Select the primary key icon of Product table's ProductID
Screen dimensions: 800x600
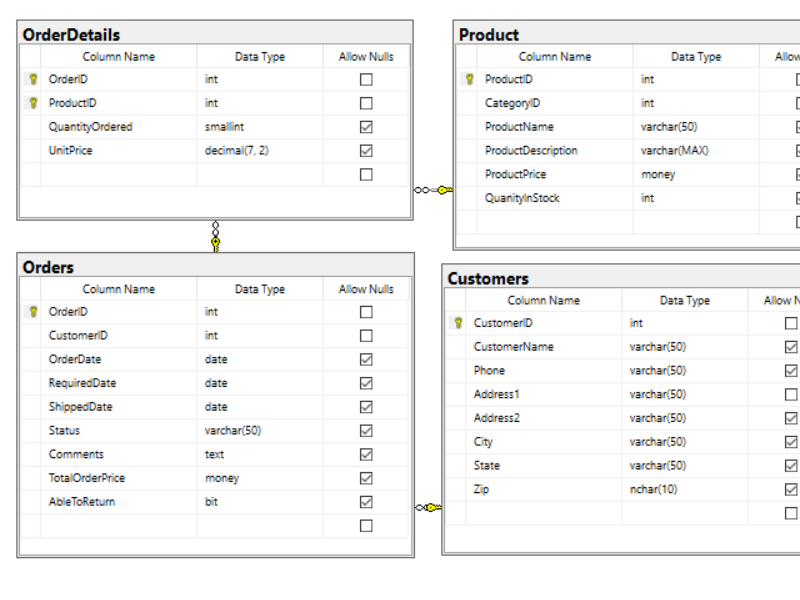coord(469,79)
